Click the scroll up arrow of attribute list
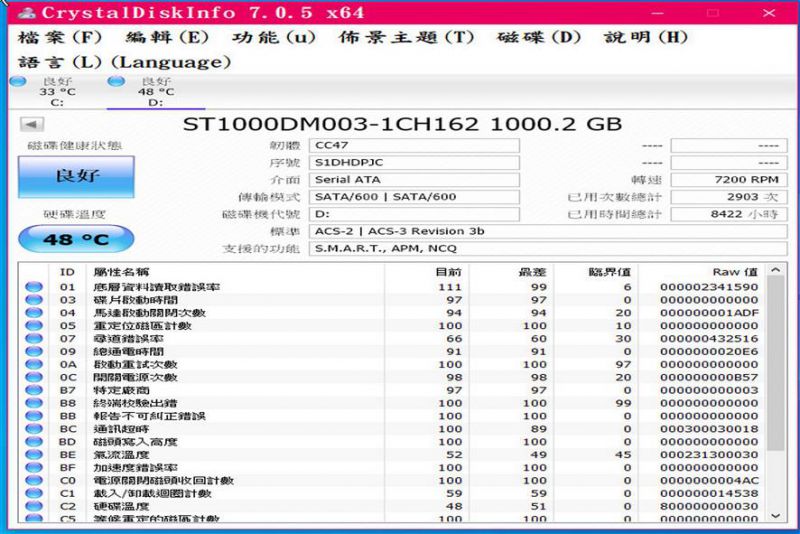This screenshot has height=534, width=800. (x=776, y=270)
